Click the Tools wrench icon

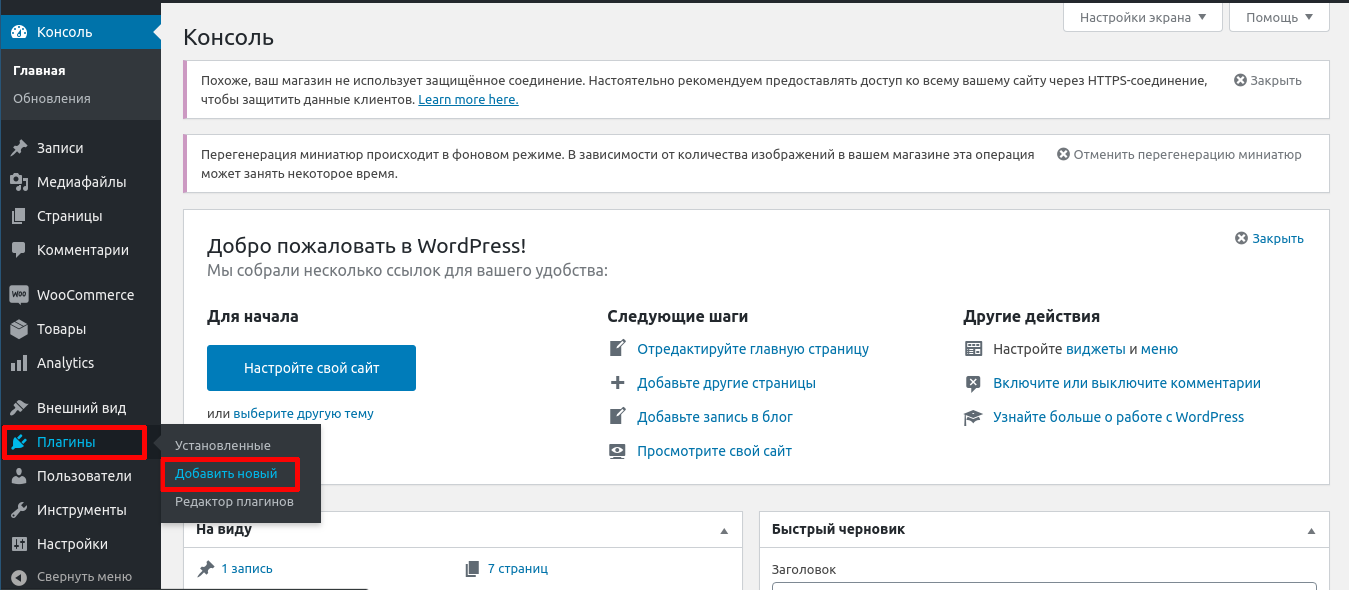pyautogui.click(x=18, y=510)
